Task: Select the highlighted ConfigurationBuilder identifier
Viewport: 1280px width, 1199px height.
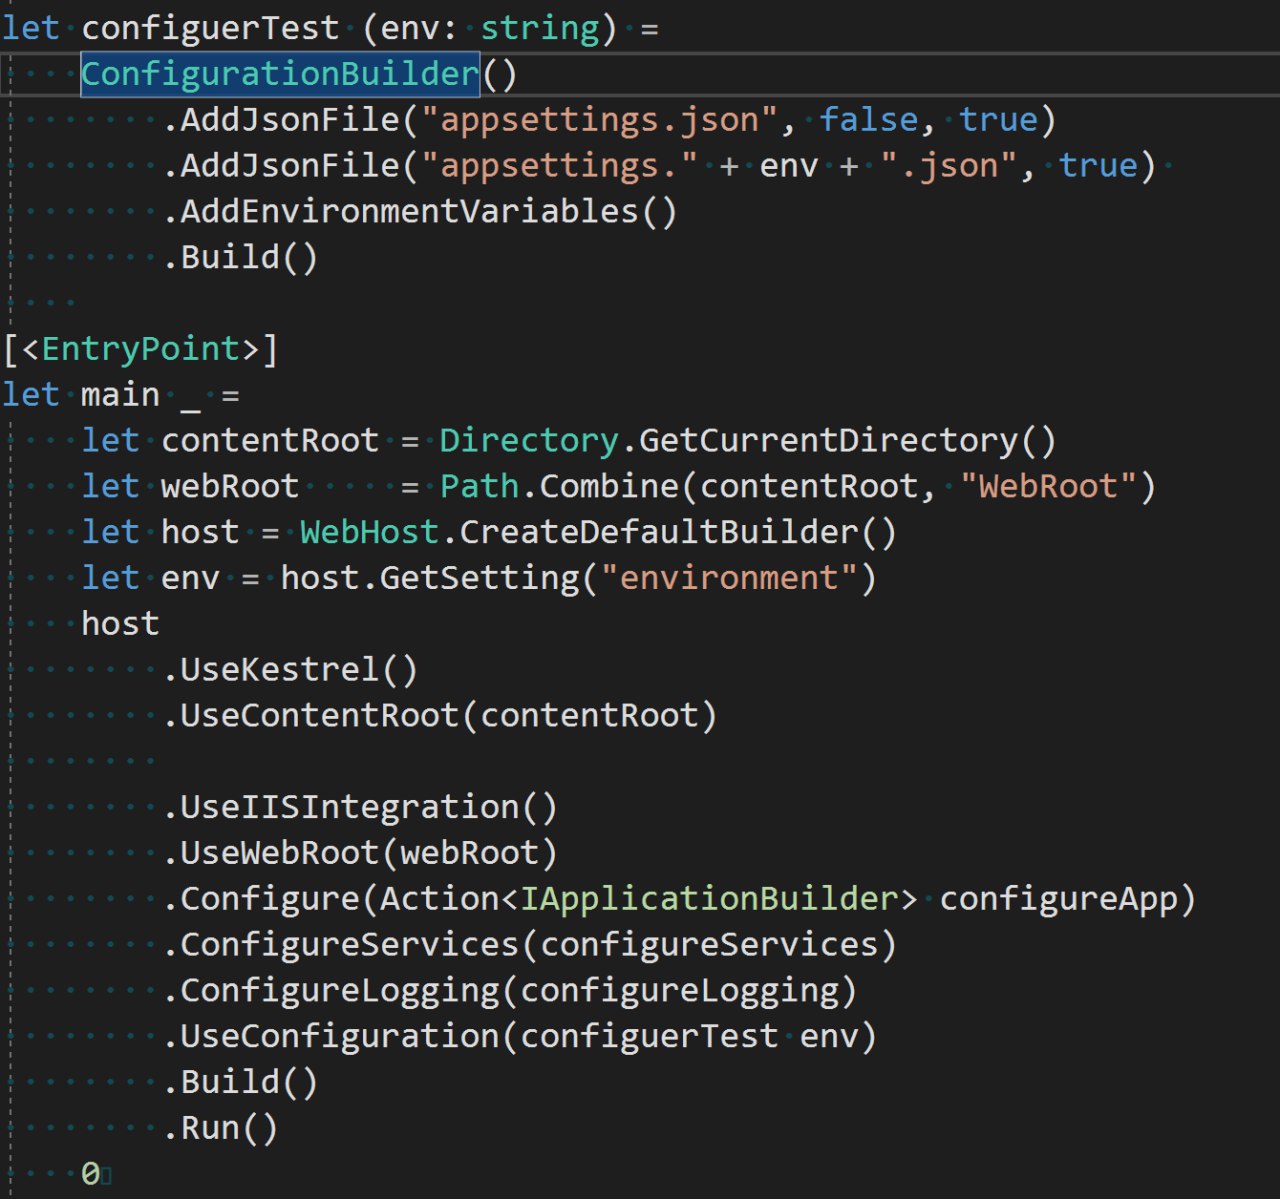Action: pyautogui.click(x=280, y=74)
